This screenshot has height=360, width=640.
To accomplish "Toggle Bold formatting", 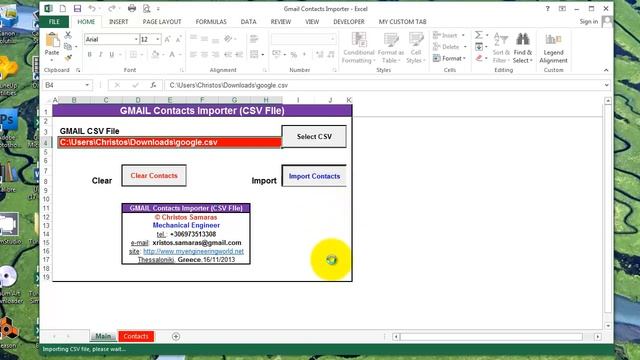I will pos(89,54).
